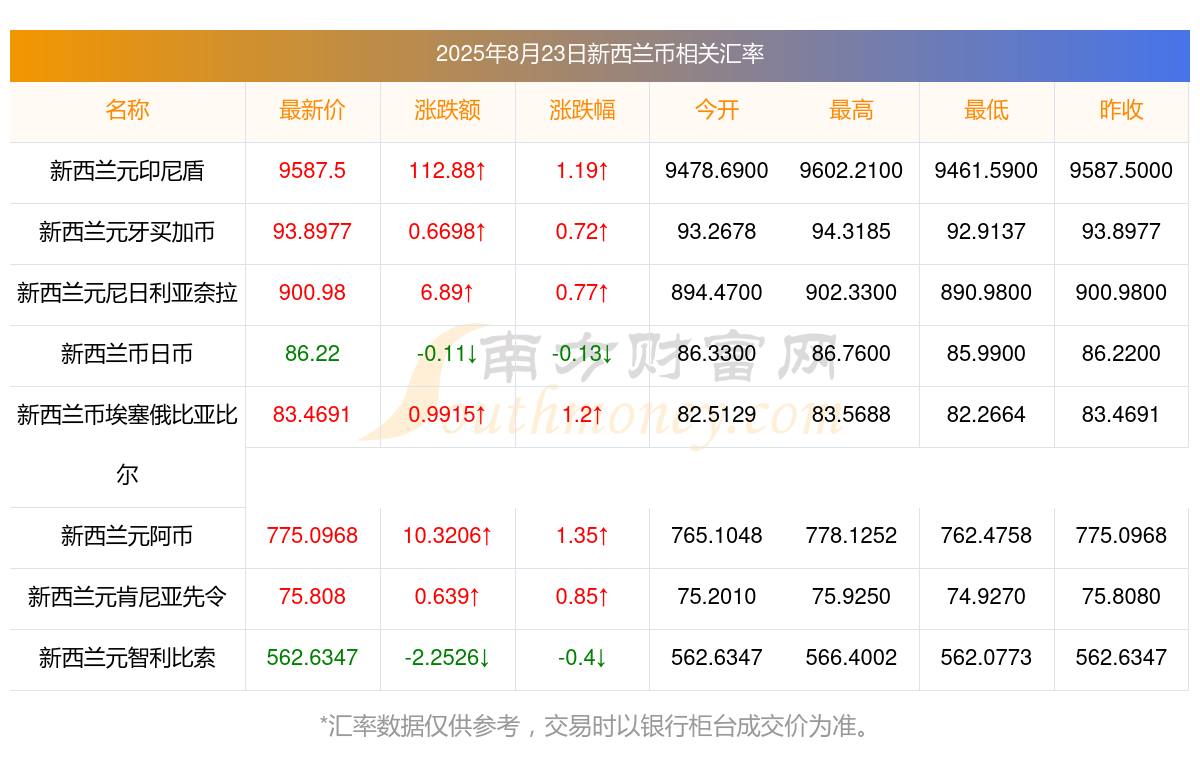Click the change percent 1.35↑
Image resolution: width=1200 pixels, height=757 pixels.
(x=582, y=537)
